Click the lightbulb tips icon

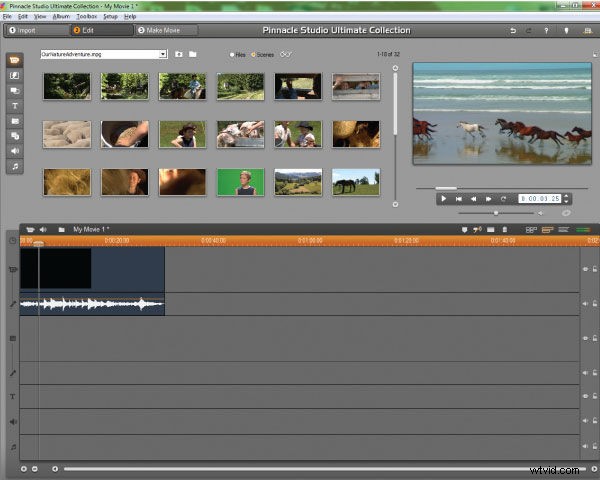click(566, 31)
